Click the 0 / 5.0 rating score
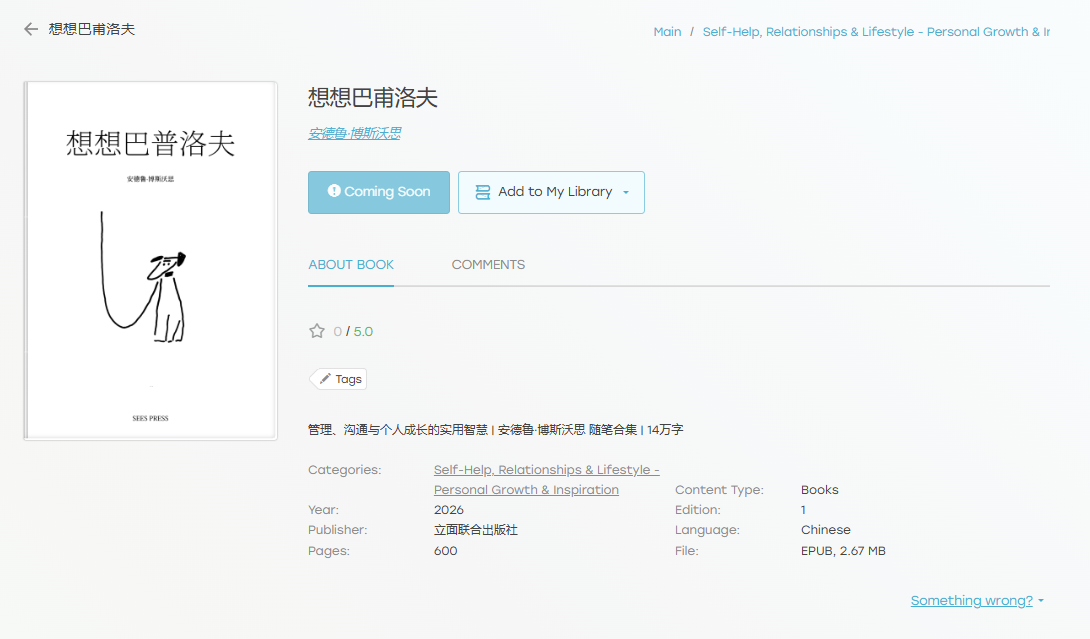Viewport: 1090px width, 639px height. (x=353, y=332)
